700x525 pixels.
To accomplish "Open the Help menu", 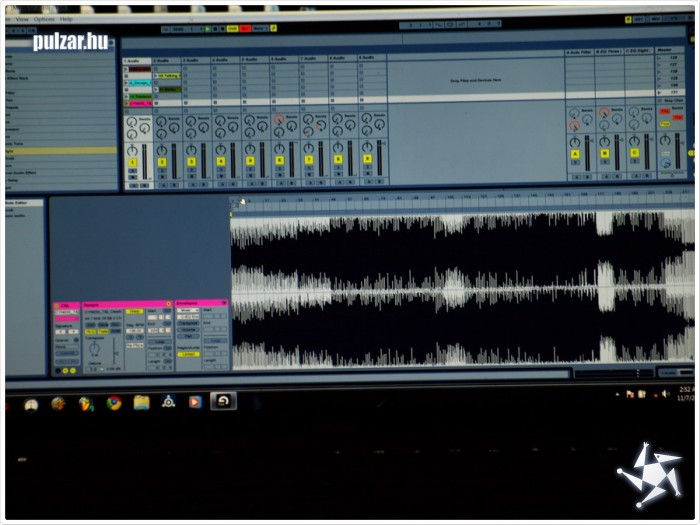I will pyautogui.click(x=67, y=19).
